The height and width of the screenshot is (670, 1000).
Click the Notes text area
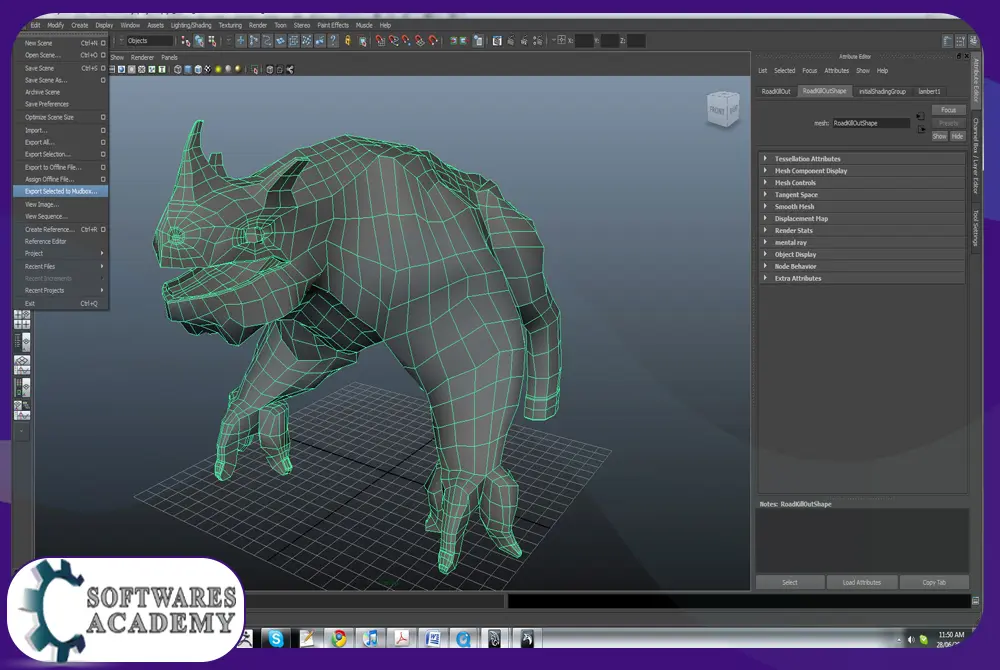click(x=862, y=541)
